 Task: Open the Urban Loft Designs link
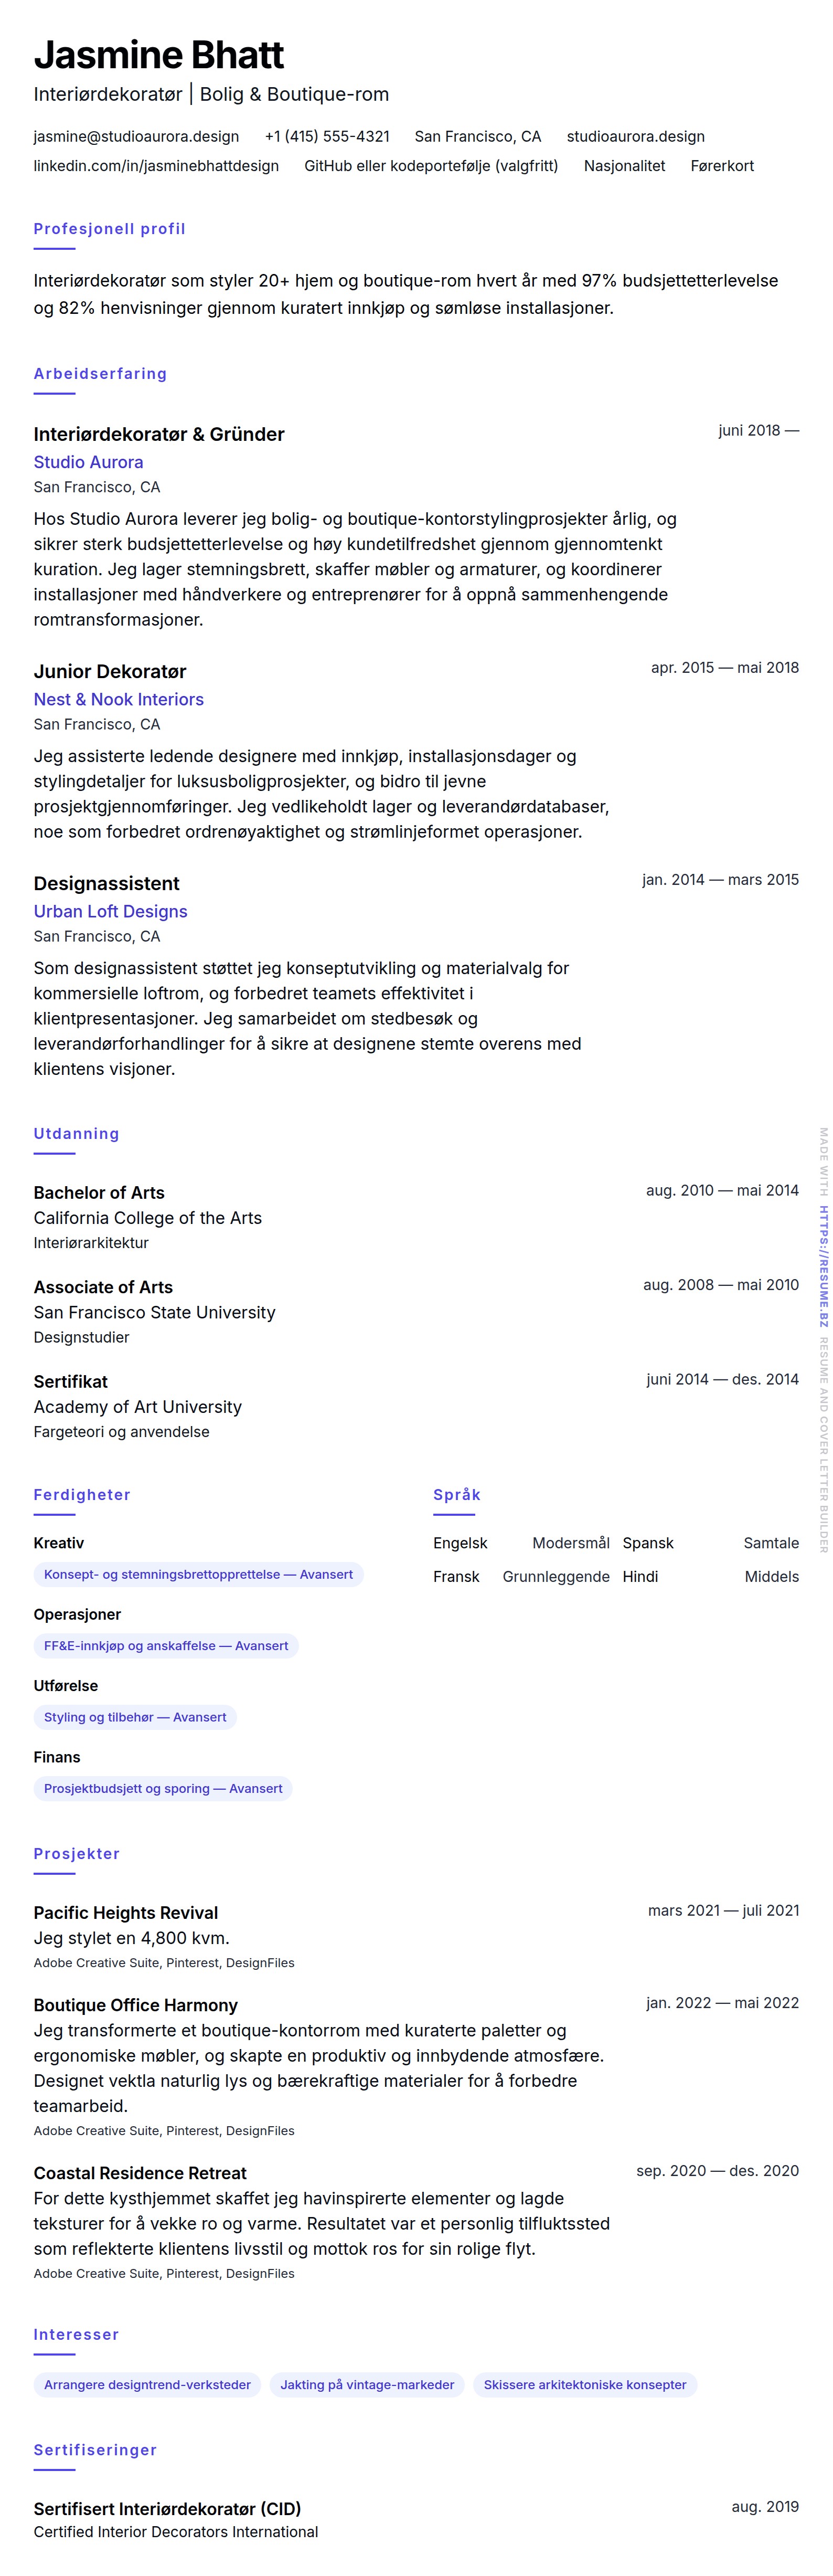coord(110,911)
